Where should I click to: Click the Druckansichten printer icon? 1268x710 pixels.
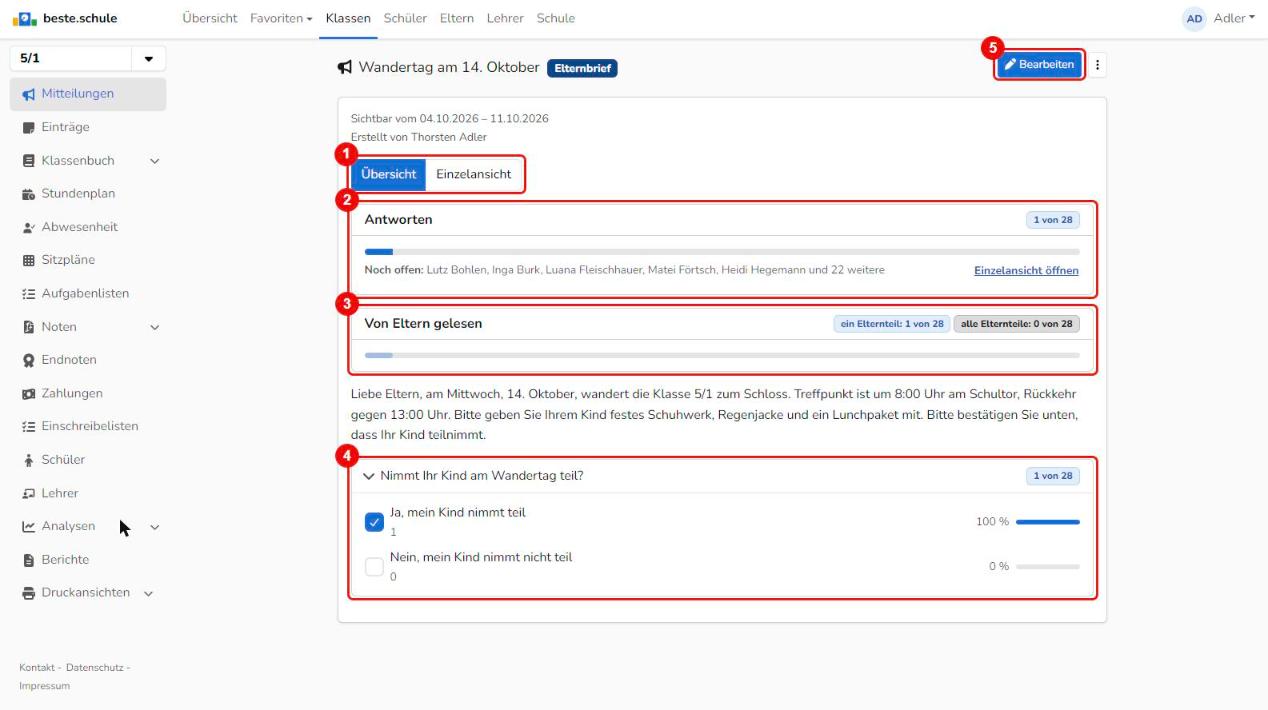coord(28,593)
